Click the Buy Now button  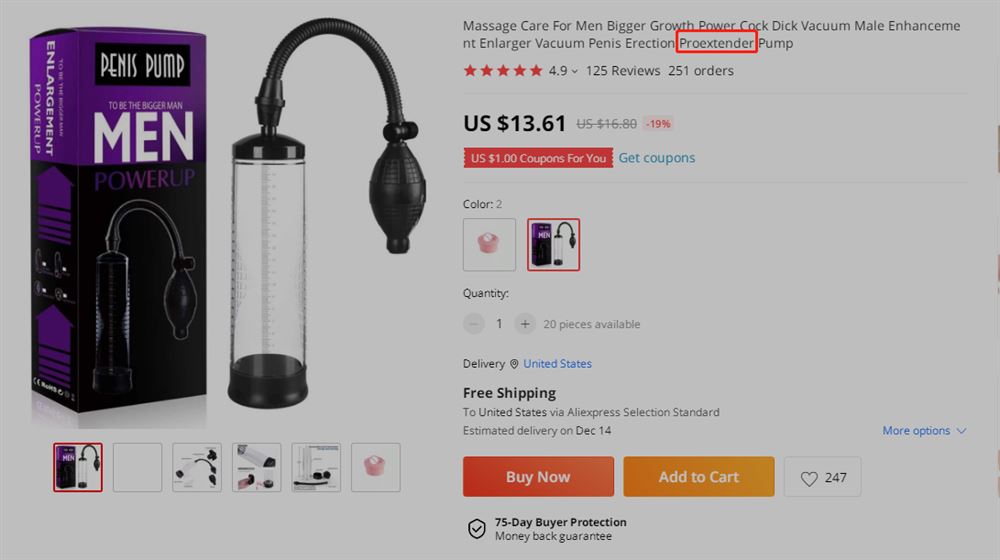click(538, 476)
